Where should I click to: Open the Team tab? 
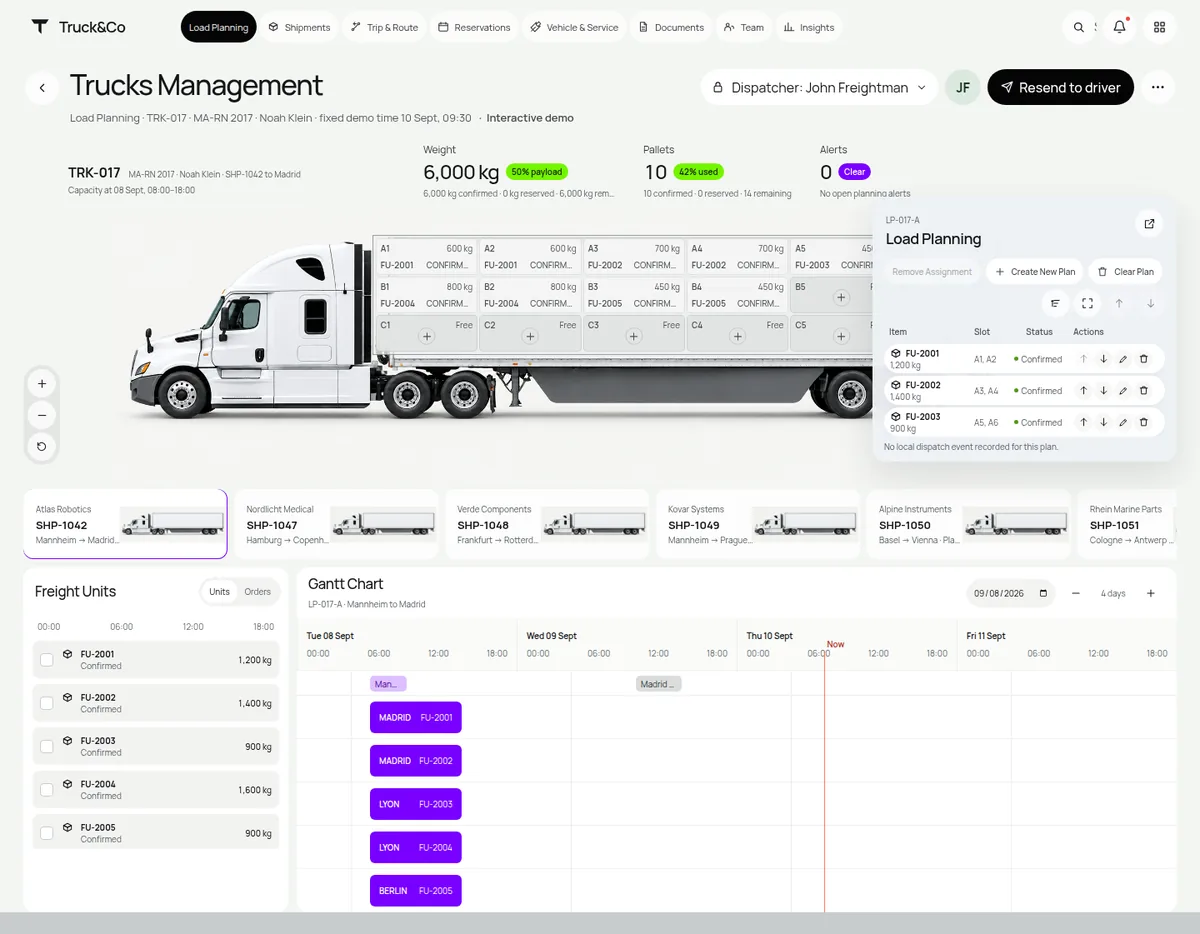744,27
